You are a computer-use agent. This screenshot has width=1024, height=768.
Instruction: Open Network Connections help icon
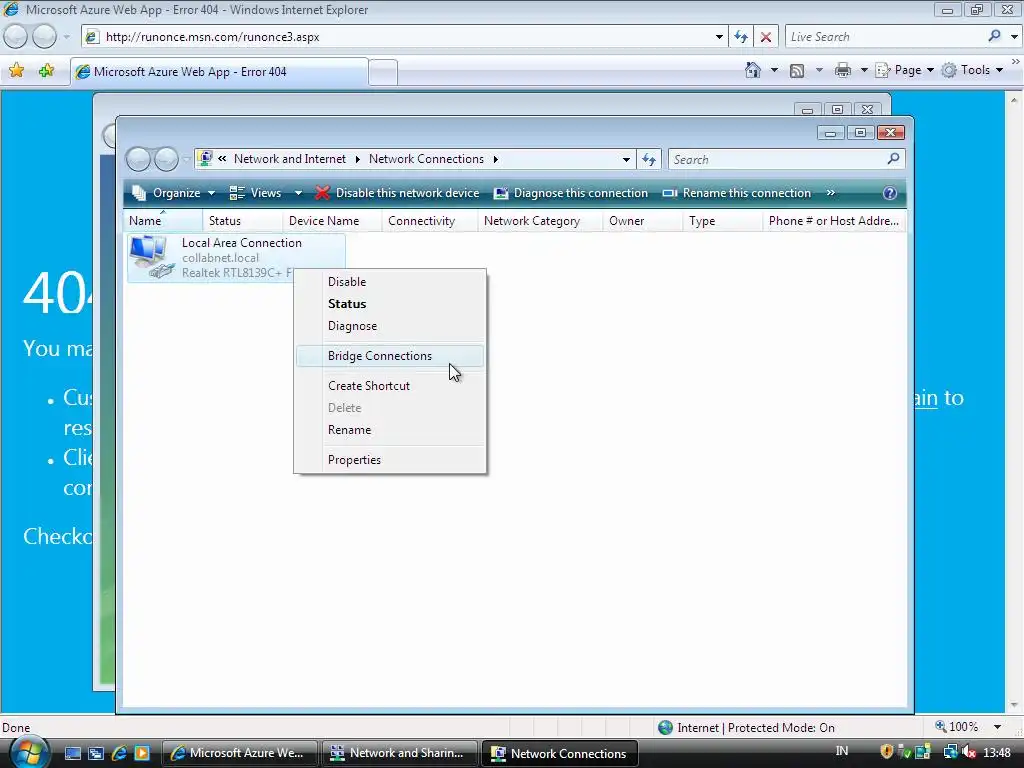889,193
